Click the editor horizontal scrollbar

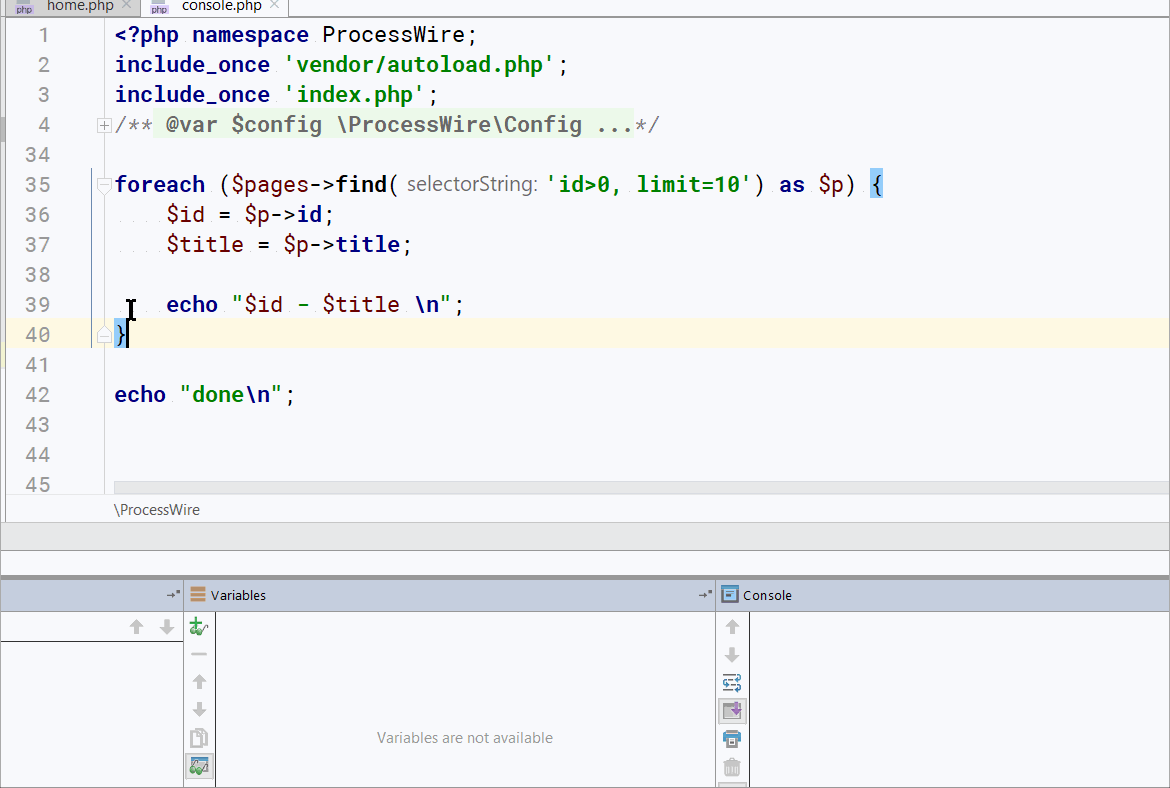pyautogui.click(x=640, y=488)
